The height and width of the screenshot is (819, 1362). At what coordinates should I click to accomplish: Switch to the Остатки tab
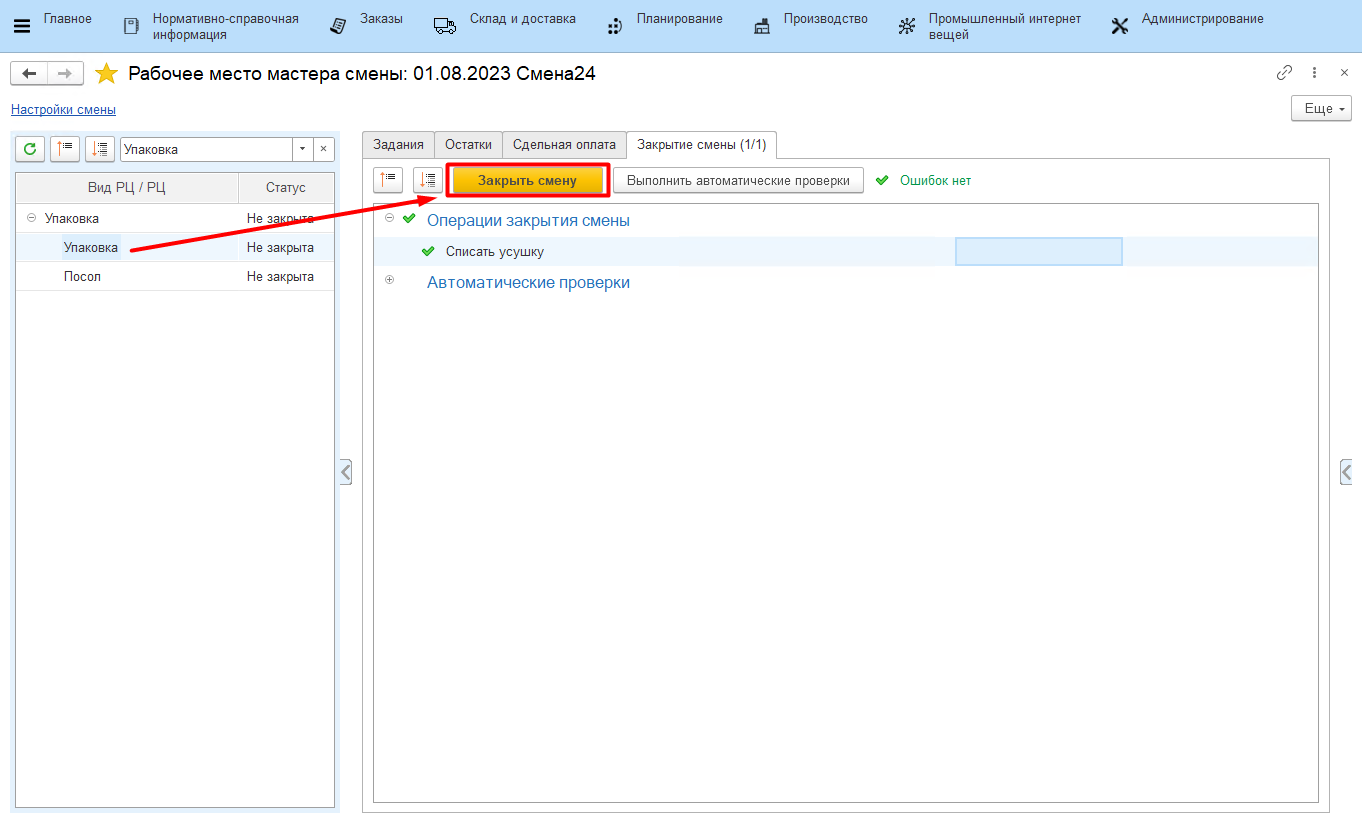(x=468, y=145)
